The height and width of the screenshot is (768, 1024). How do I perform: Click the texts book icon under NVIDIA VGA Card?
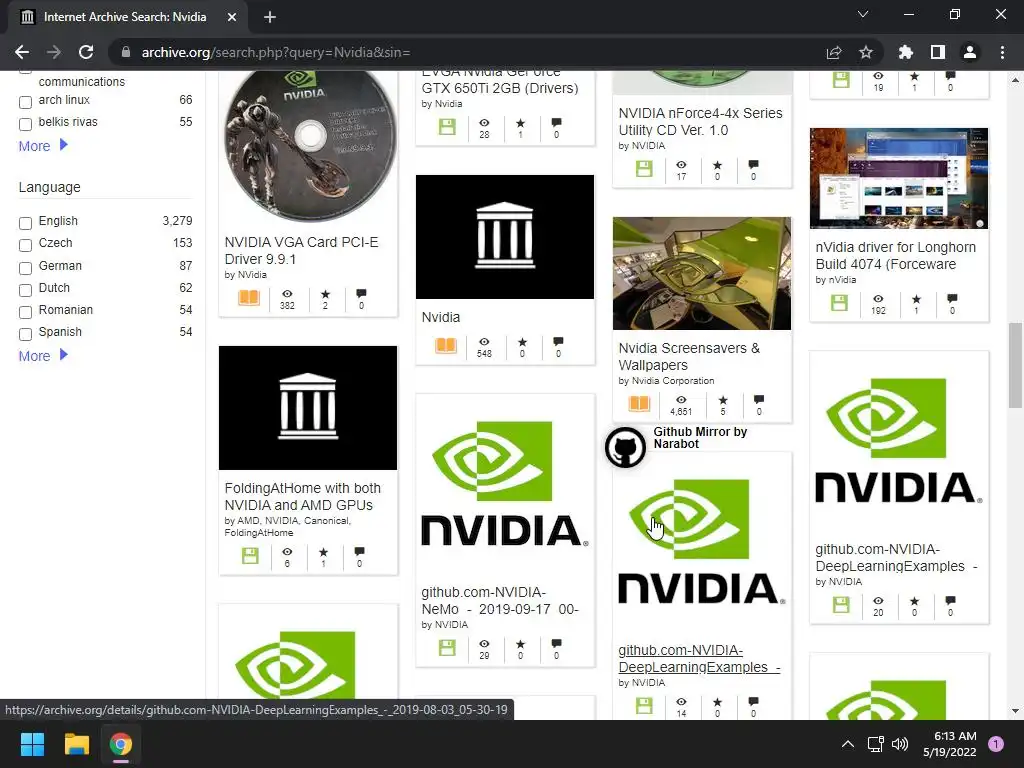249,298
